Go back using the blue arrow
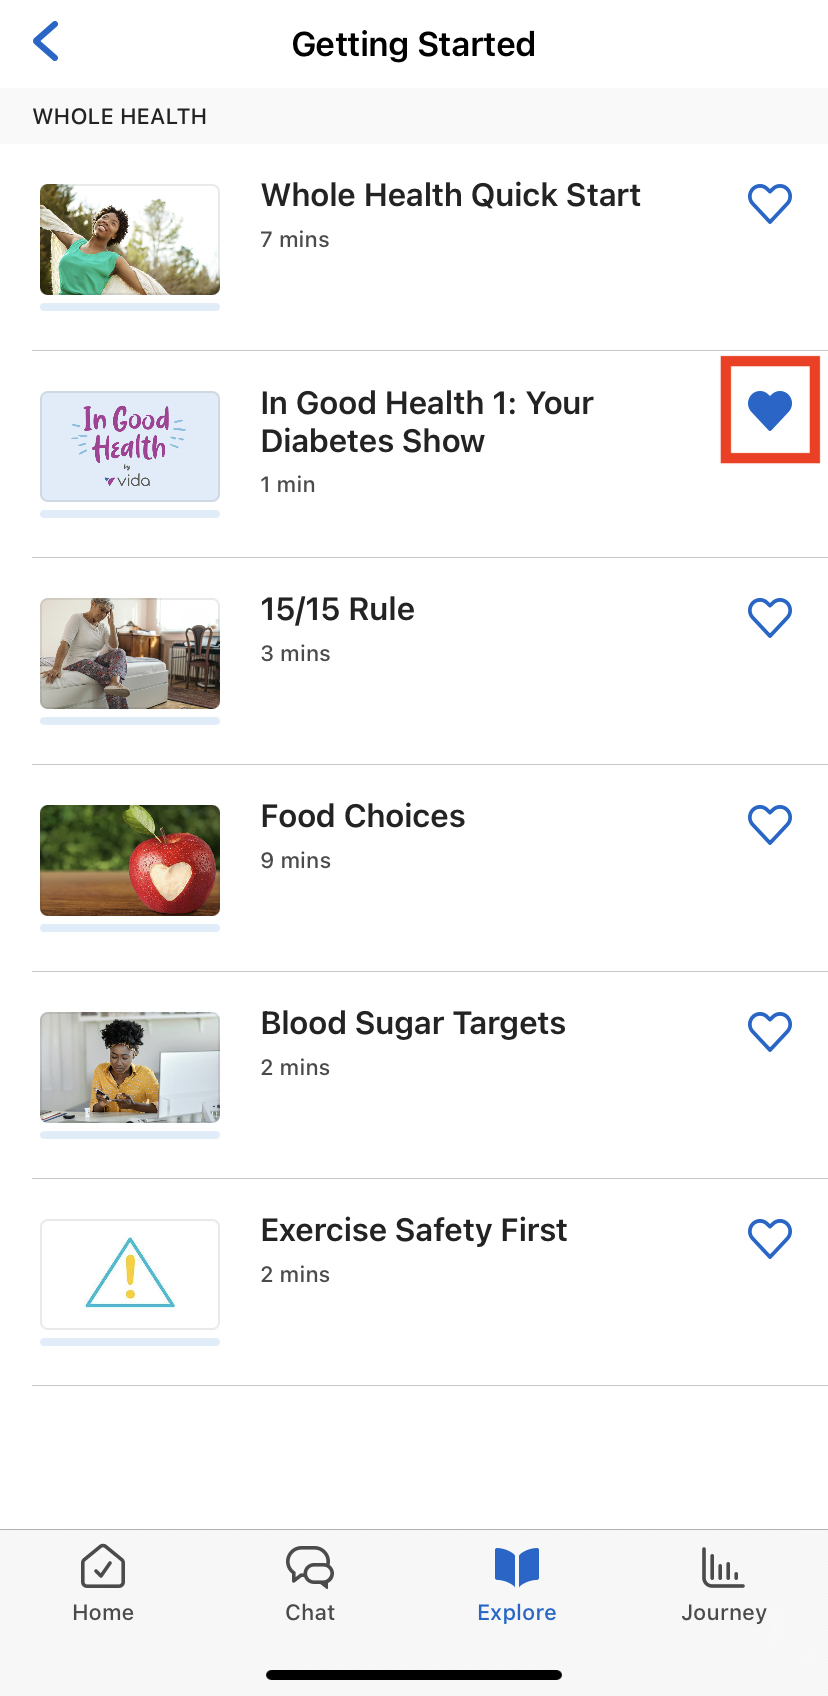Screen dimensions: 828x1696 point(46,42)
